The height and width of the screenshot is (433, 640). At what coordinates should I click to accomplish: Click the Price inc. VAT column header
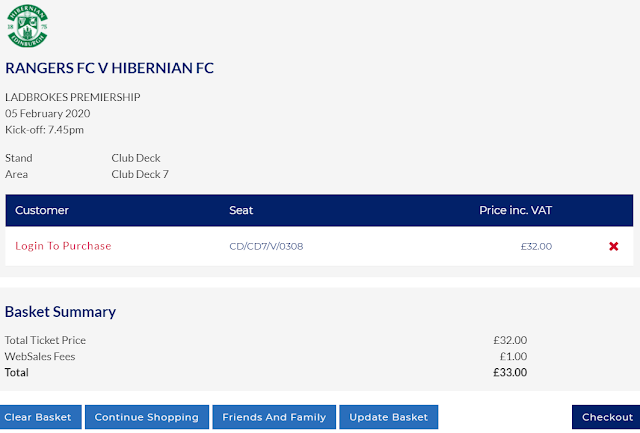pyautogui.click(x=515, y=211)
